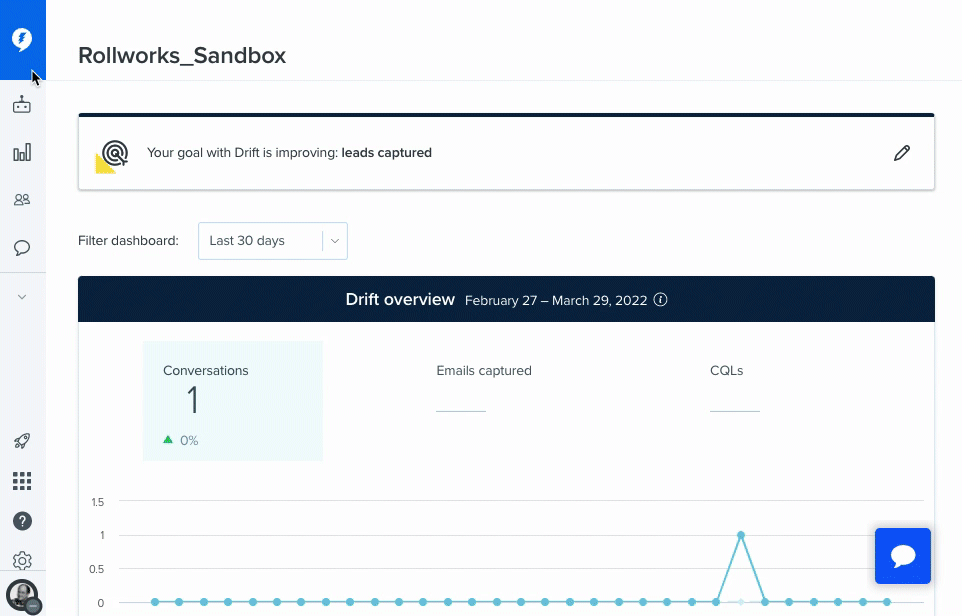
Task: Click the rocket icon in sidebar
Action: click(x=22, y=441)
